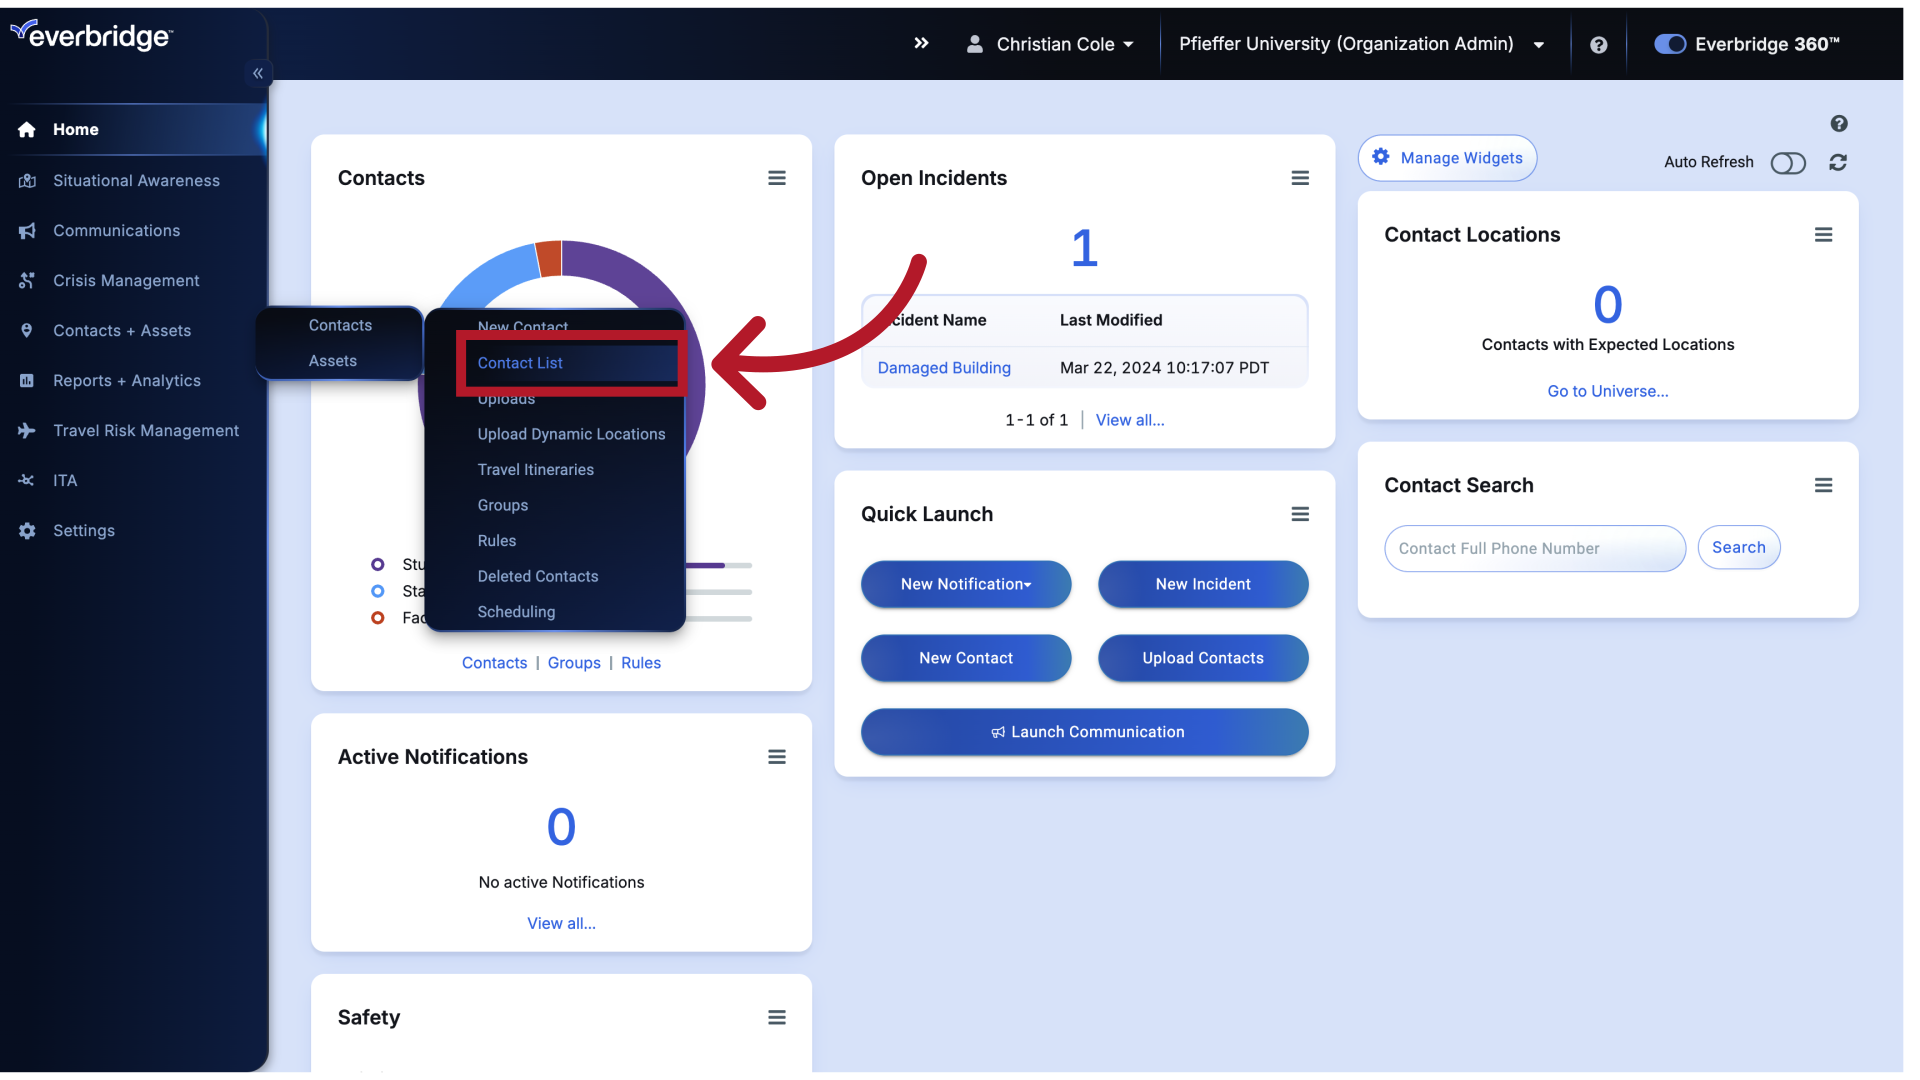Click the open incidents count 1

tap(1084, 248)
